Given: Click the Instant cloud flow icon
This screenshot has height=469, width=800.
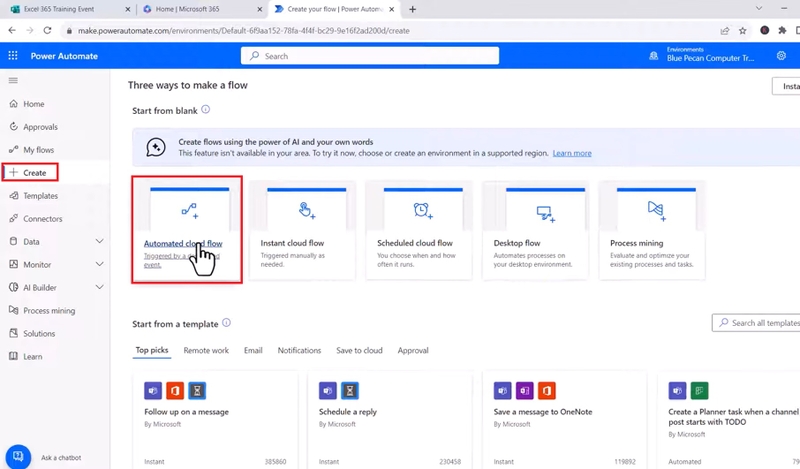Looking at the screenshot, I should (307, 210).
